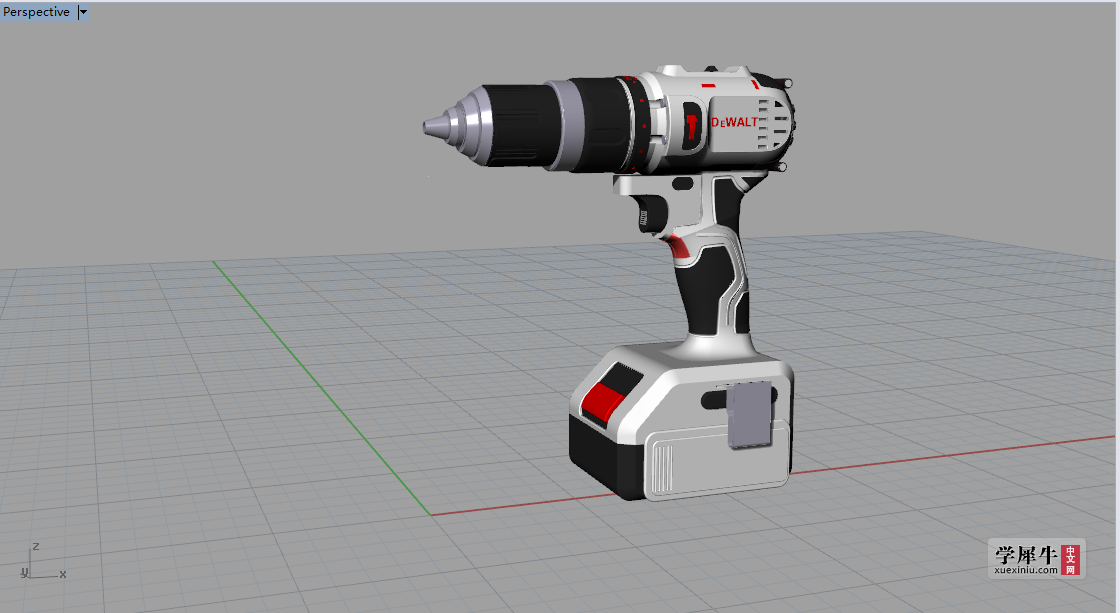This screenshot has height=613, width=1120.
Task: Open the Perspective viewport dropdown arrow
Action: click(83, 12)
